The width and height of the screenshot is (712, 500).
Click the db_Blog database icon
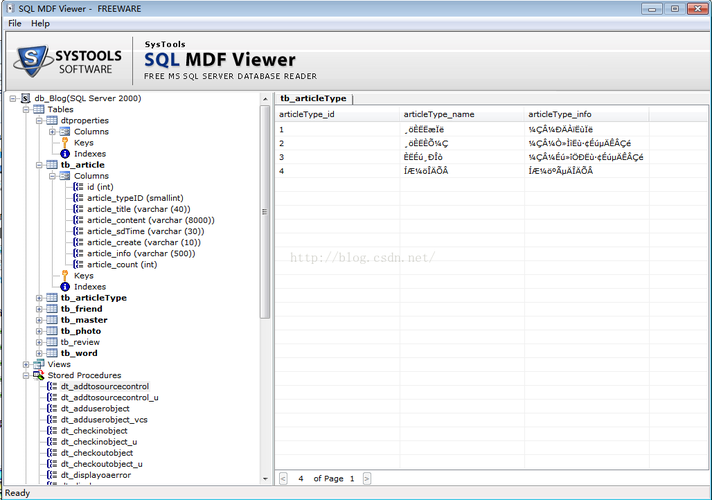point(25,98)
